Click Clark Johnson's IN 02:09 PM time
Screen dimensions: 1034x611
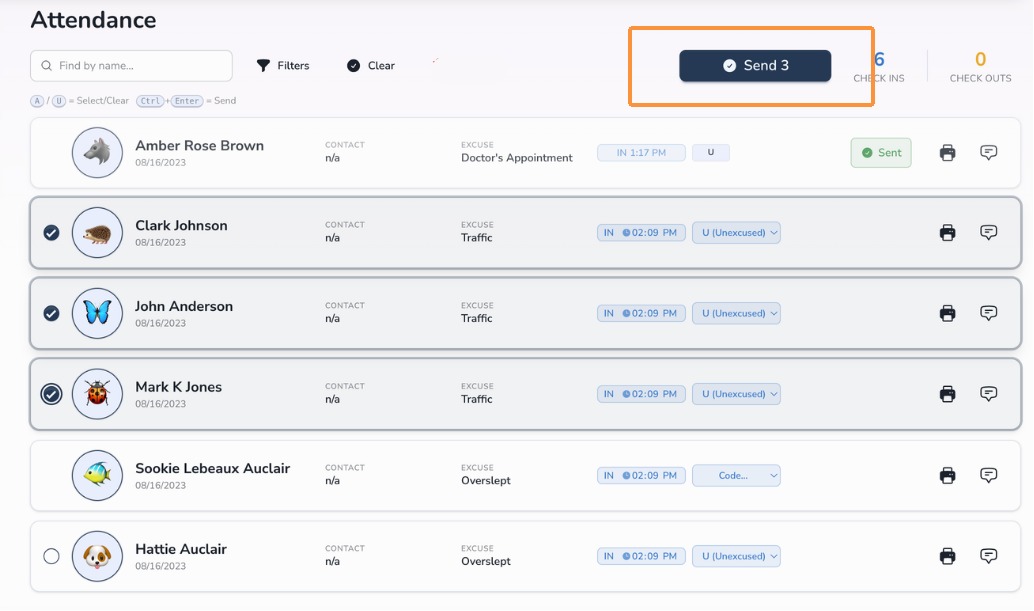(x=641, y=233)
